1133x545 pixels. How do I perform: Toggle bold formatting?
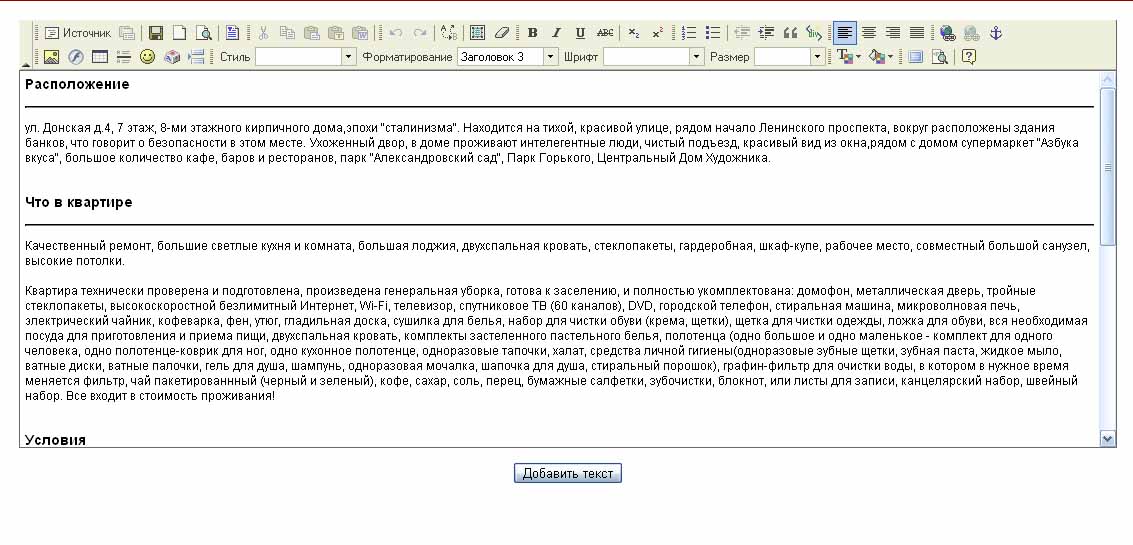pos(533,33)
